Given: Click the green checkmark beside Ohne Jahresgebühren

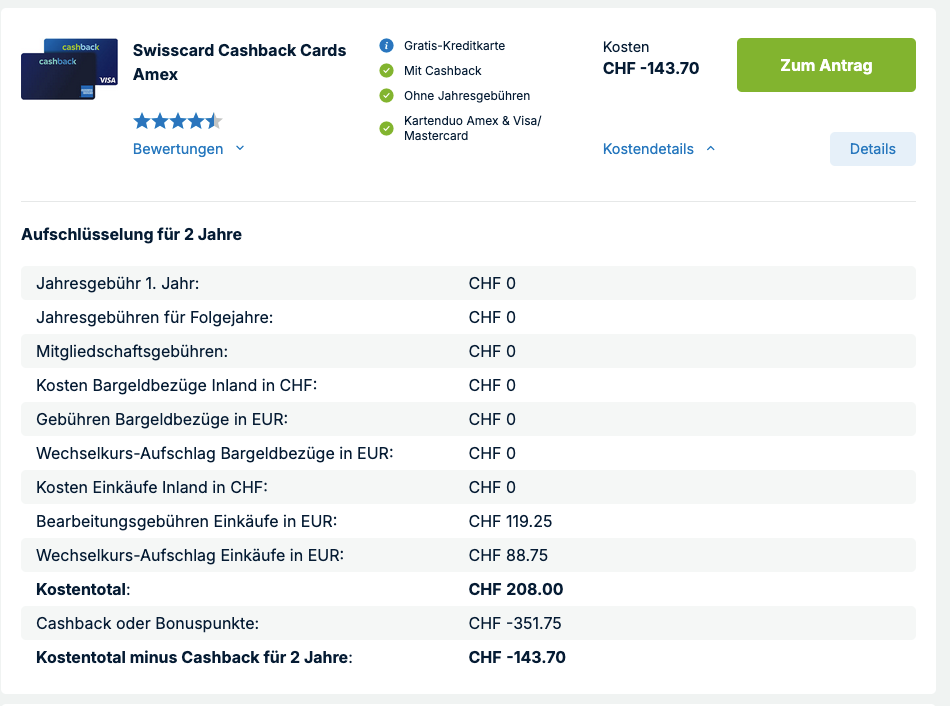Looking at the screenshot, I should 386,96.
